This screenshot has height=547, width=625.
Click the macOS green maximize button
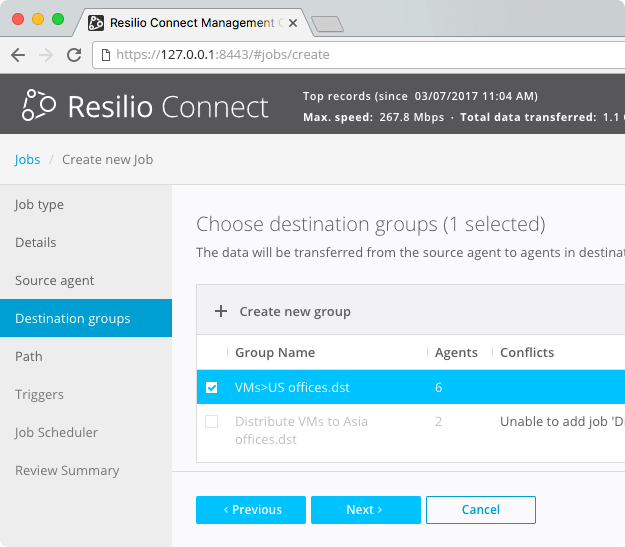click(58, 19)
